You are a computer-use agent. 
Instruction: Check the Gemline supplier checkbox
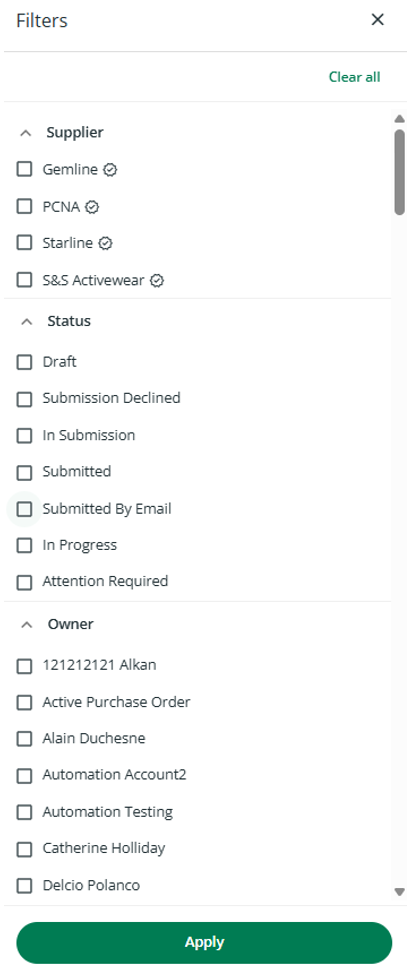[24, 169]
